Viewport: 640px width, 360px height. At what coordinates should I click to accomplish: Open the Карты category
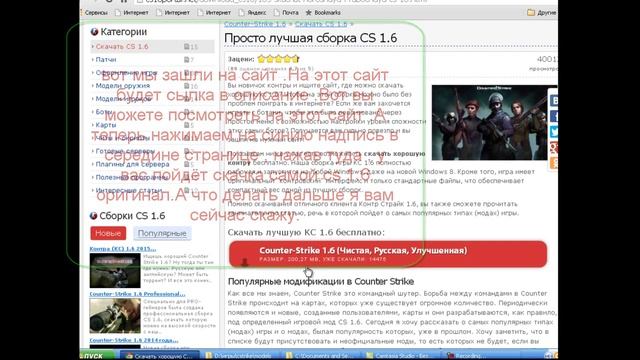point(106,125)
